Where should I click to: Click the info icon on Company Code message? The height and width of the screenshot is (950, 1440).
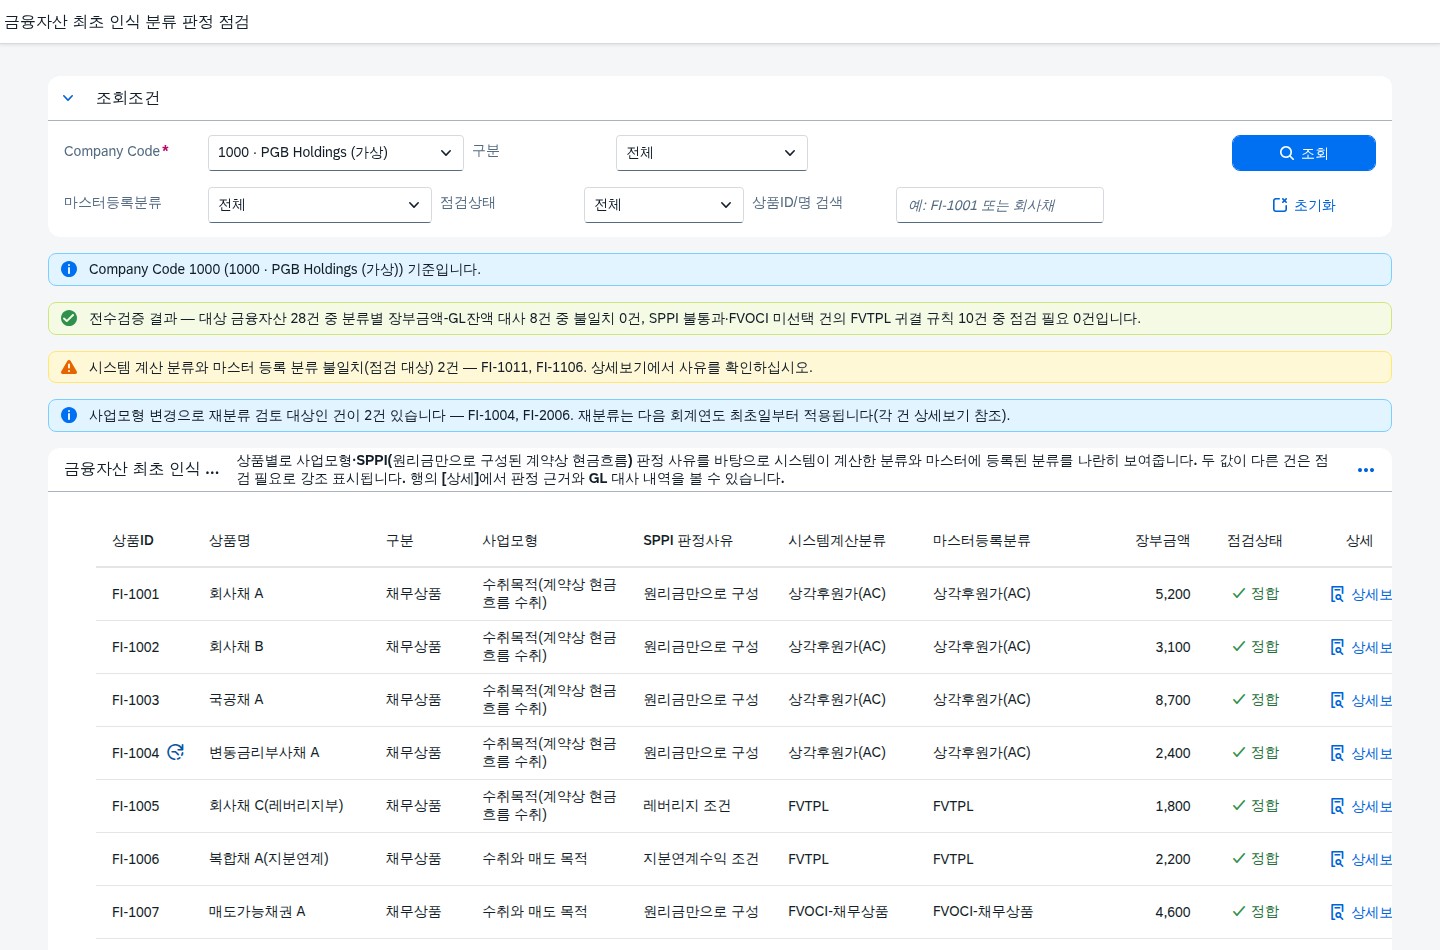(x=69, y=269)
